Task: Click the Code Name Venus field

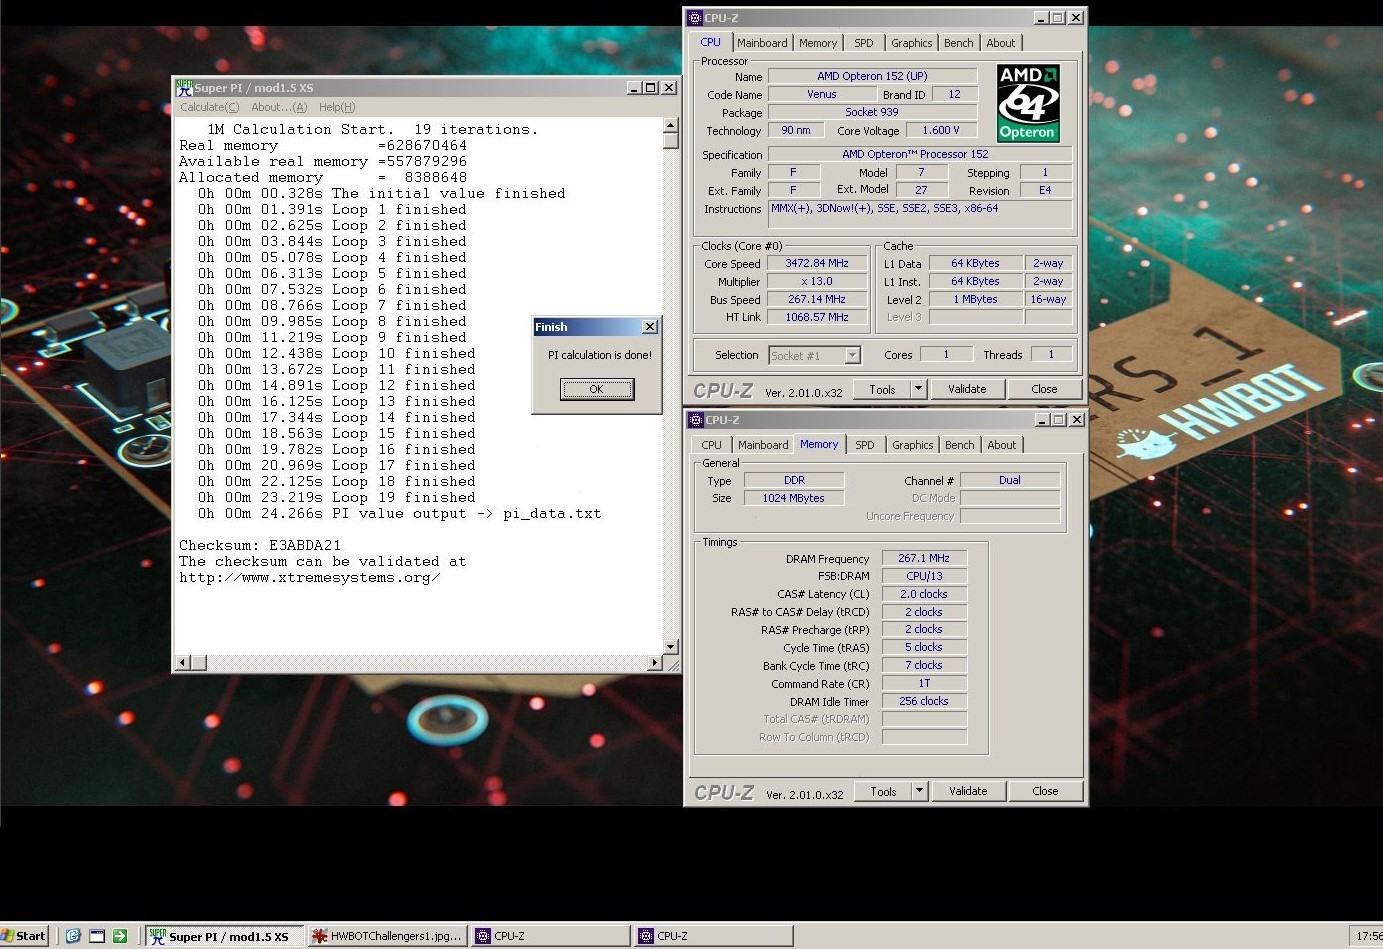Action: (x=822, y=94)
